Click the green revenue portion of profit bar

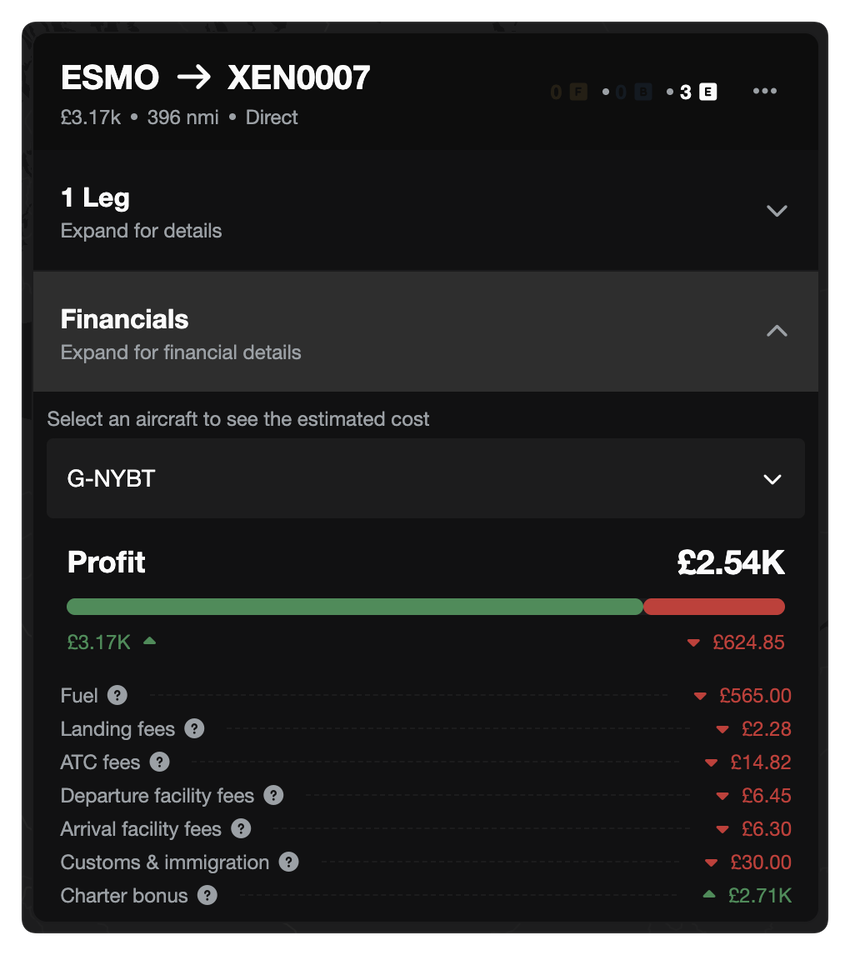pos(354,606)
